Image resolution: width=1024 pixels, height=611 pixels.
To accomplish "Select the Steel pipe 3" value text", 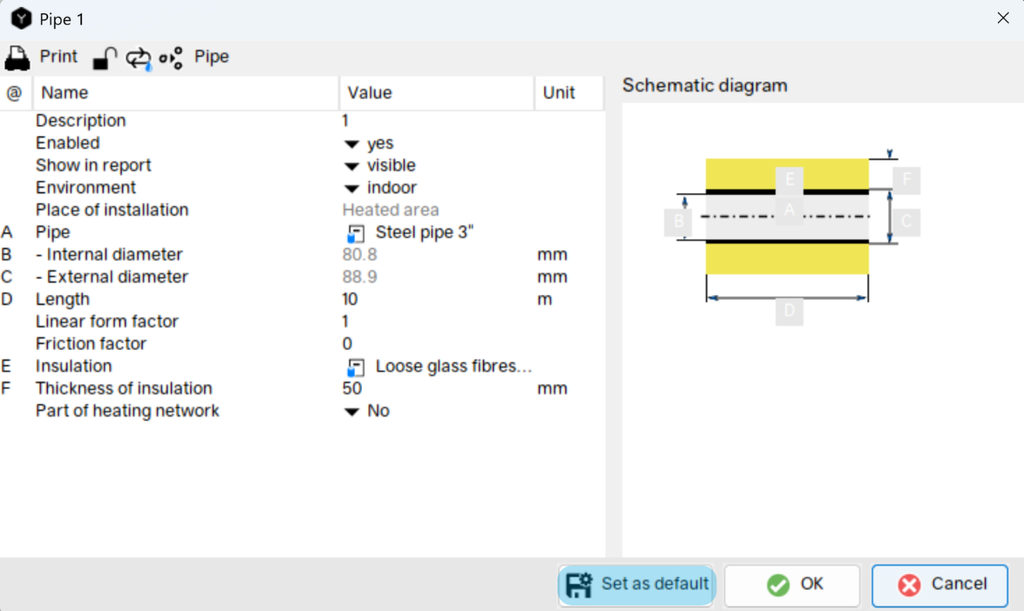I will point(424,232).
